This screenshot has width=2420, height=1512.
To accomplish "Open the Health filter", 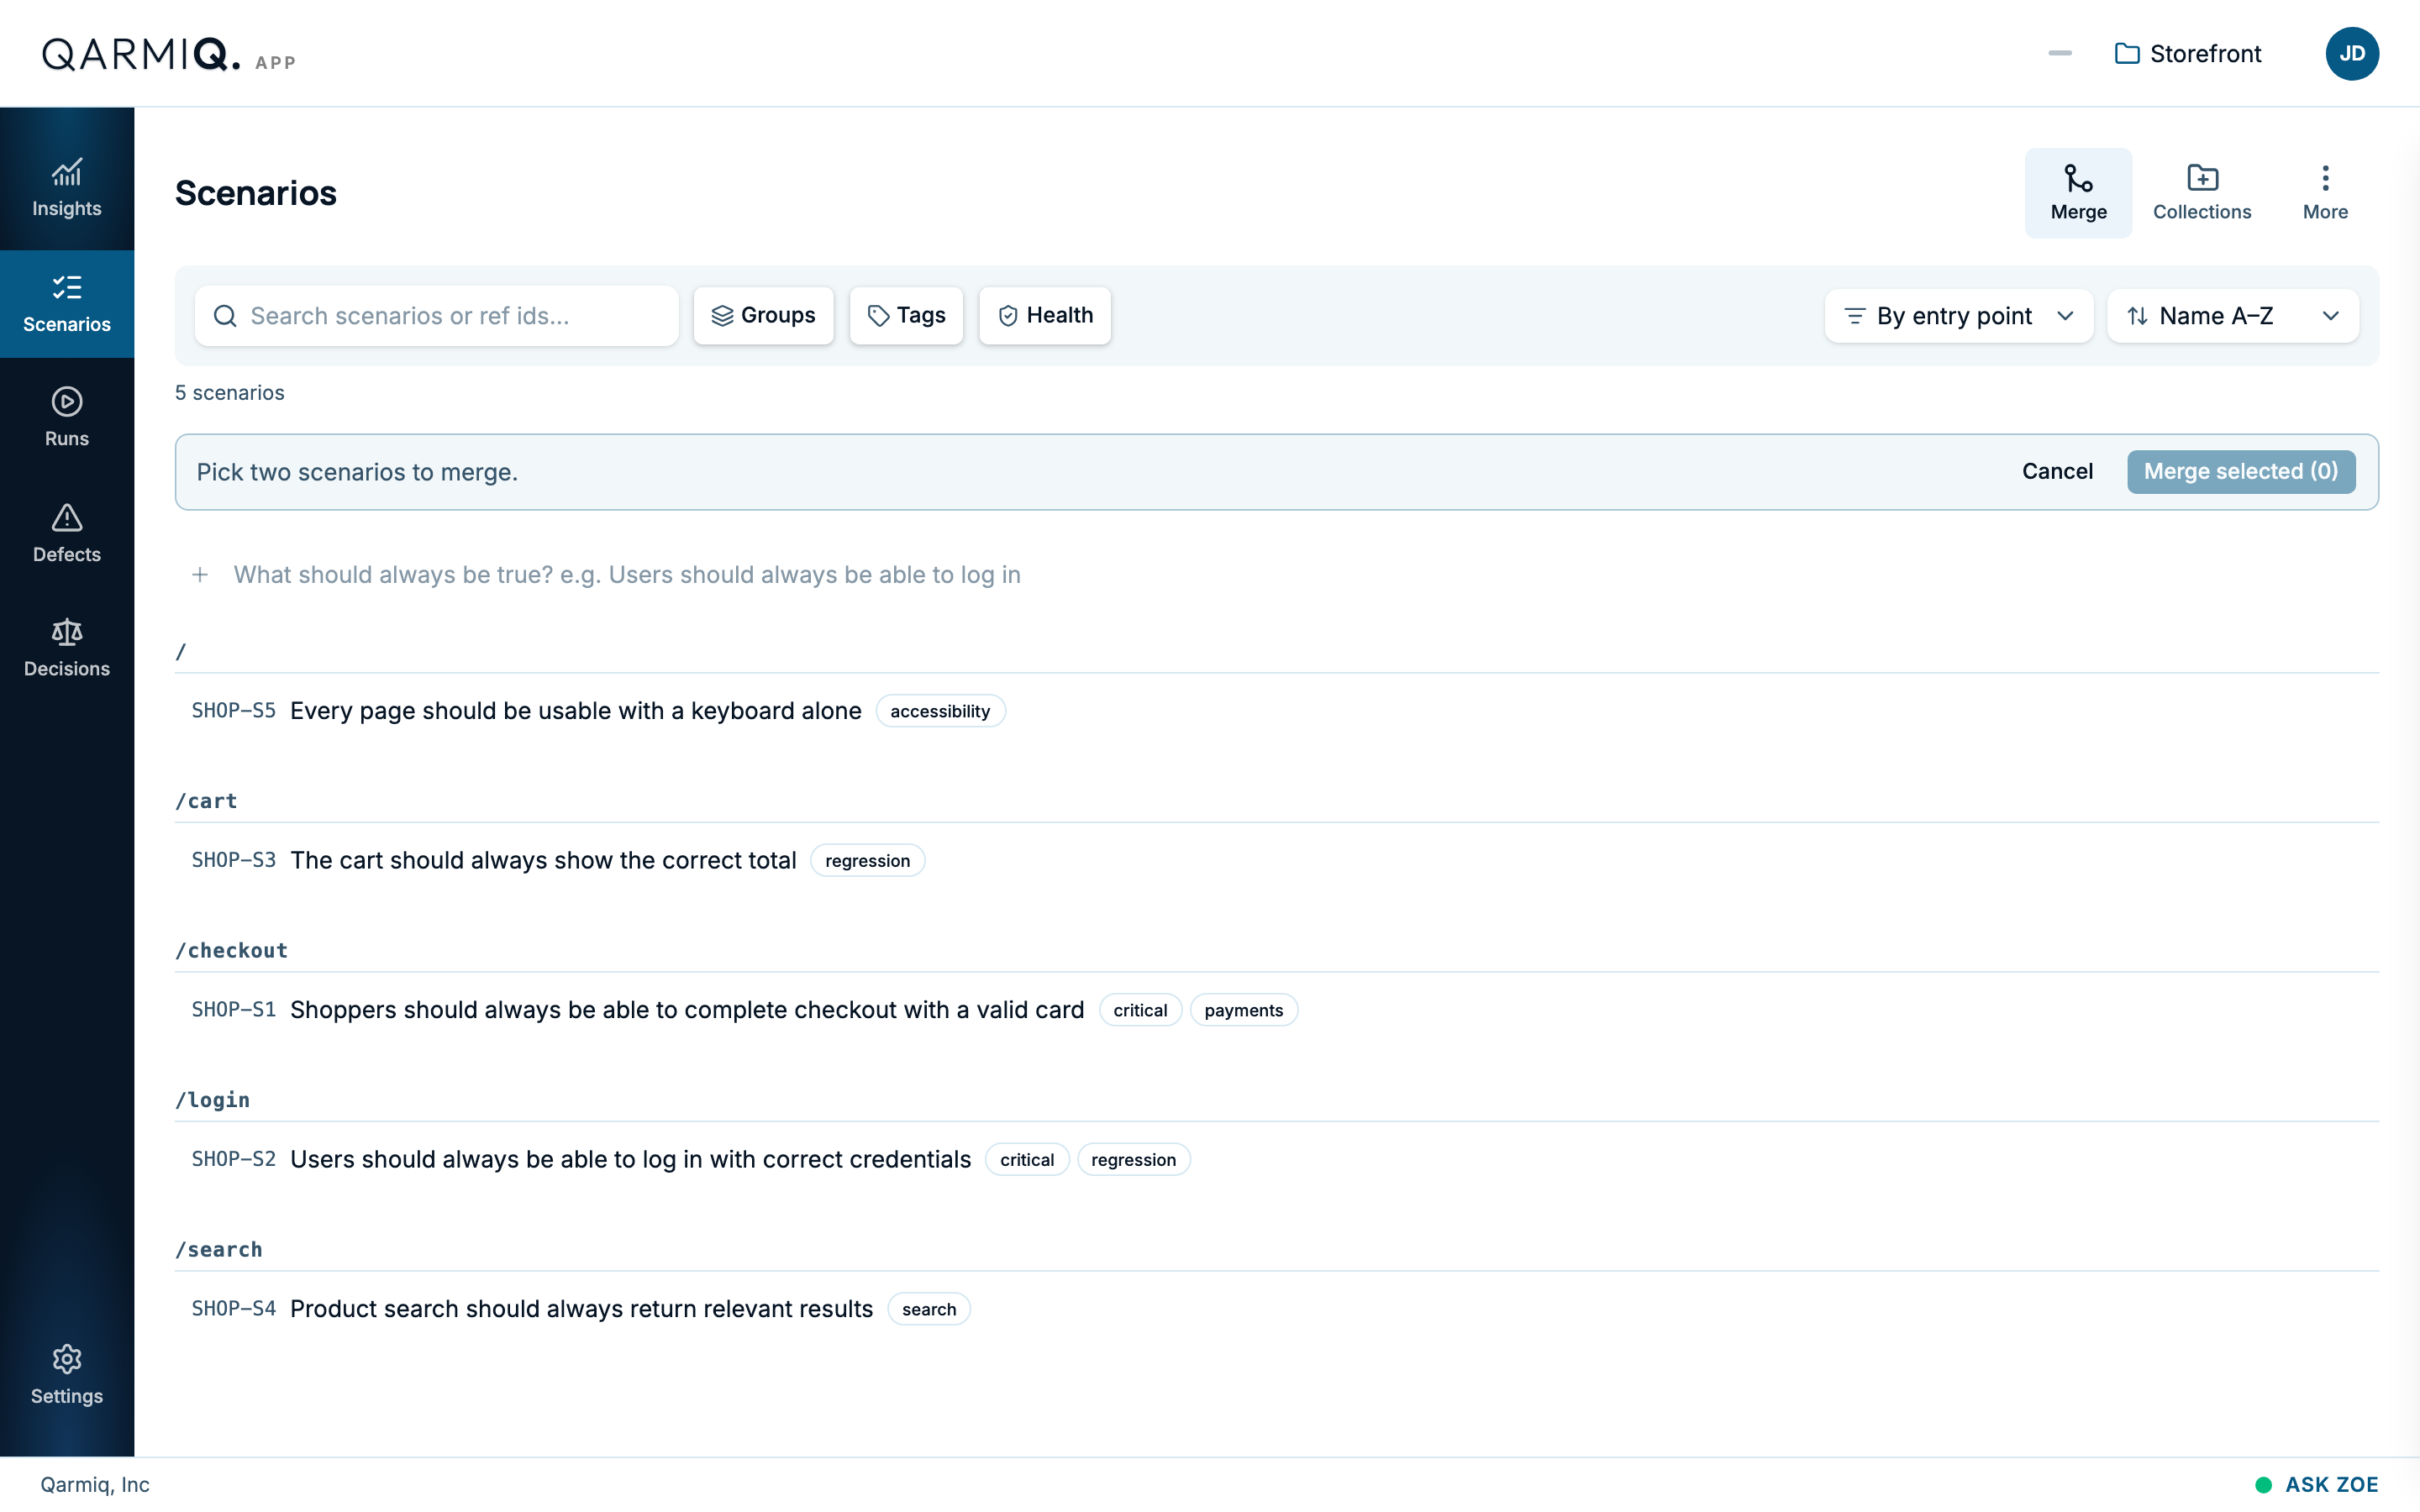I will (x=1044, y=316).
